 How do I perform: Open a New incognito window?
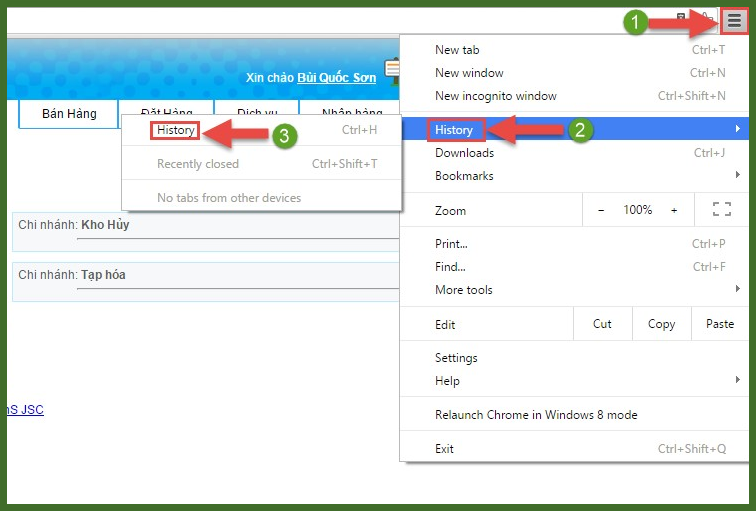[x=496, y=96]
